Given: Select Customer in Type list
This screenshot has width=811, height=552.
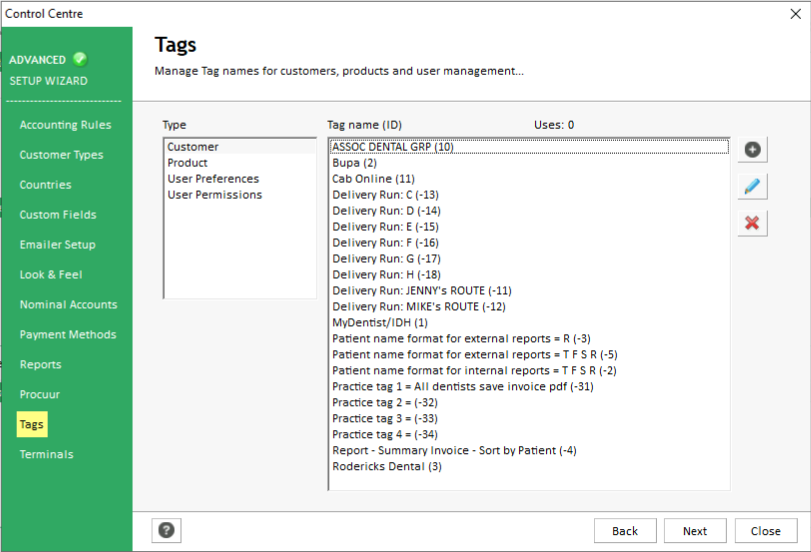Looking at the screenshot, I should pos(241,147).
